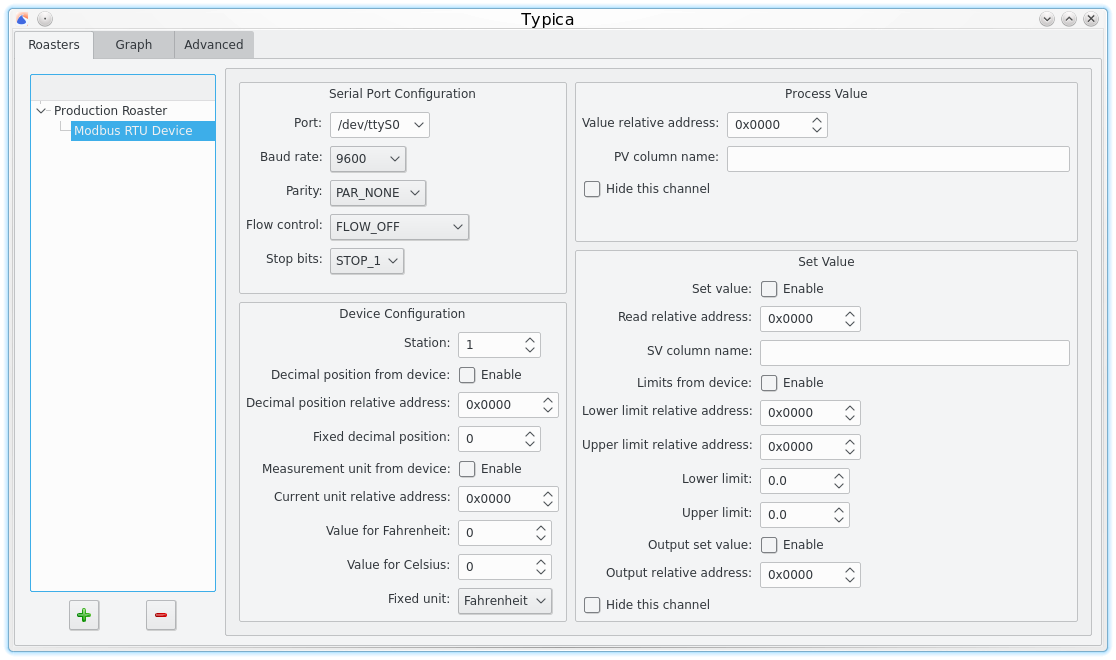Open the Port dropdown showing /dev/ttyS0
The width and height of the screenshot is (1116, 660).
tap(379, 125)
